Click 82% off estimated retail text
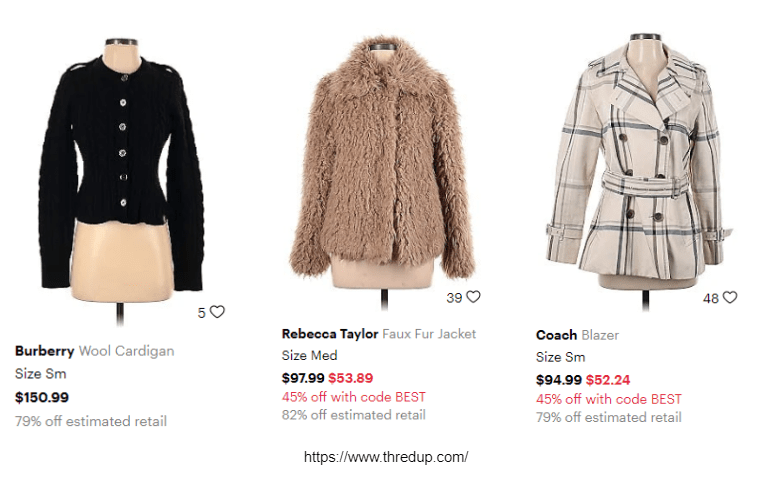759x483 pixels. pyautogui.click(x=354, y=415)
